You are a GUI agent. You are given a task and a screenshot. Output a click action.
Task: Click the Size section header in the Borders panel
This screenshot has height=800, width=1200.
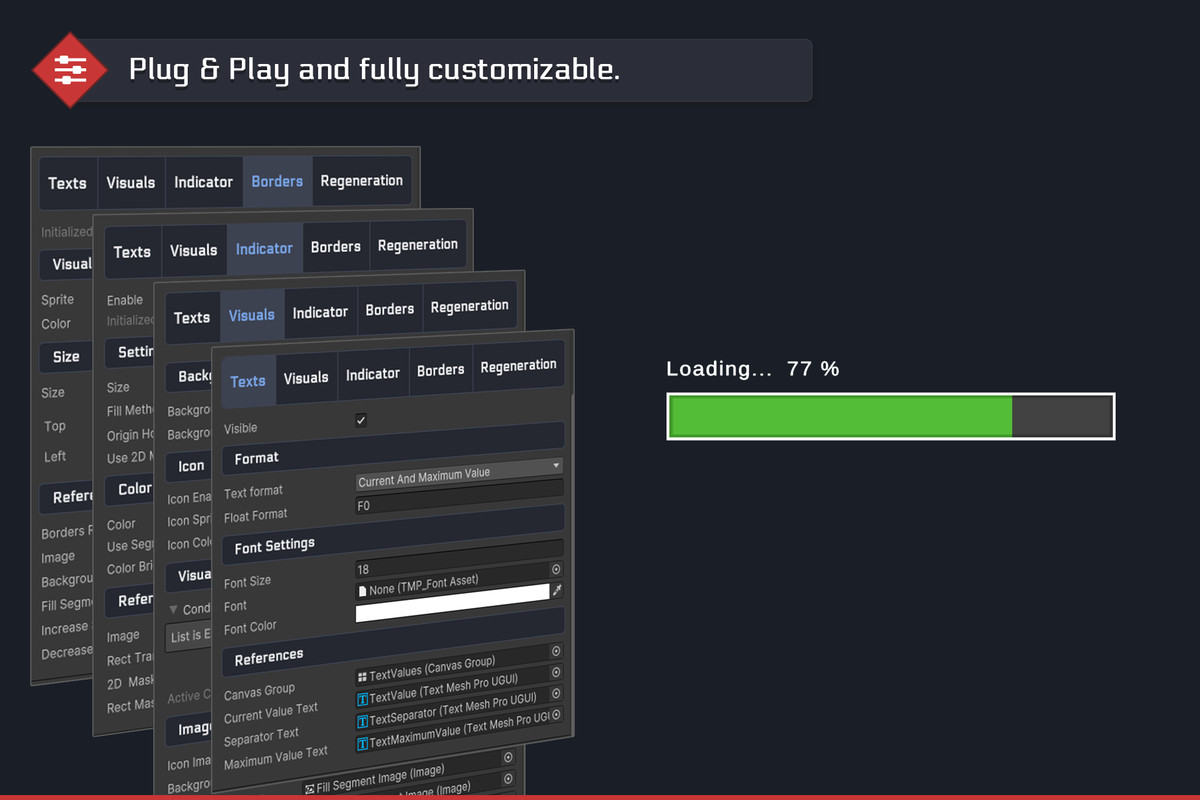tap(66, 356)
